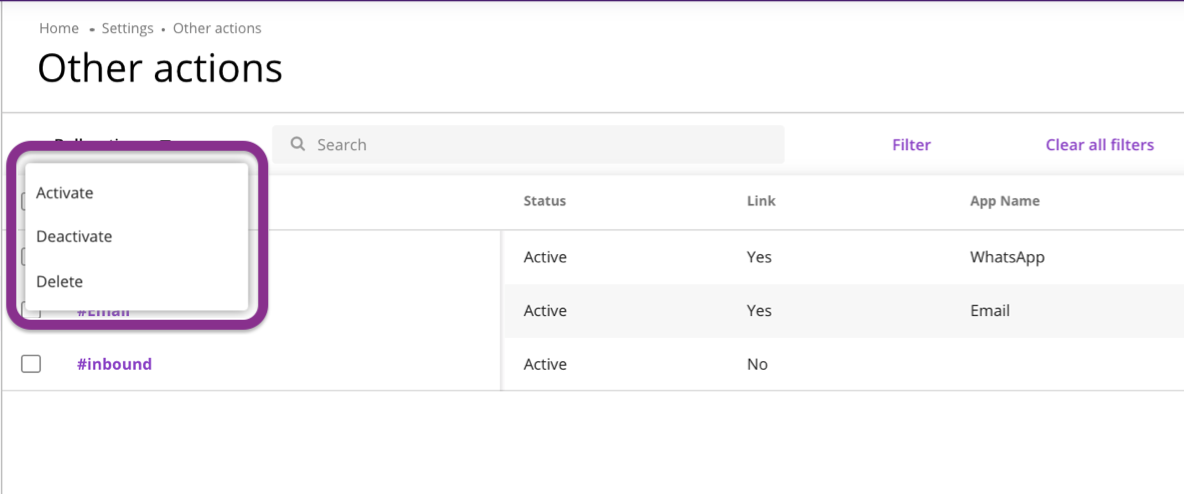Select Delete in the bulk actions menu

pyautogui.click(x=60, y=282)
